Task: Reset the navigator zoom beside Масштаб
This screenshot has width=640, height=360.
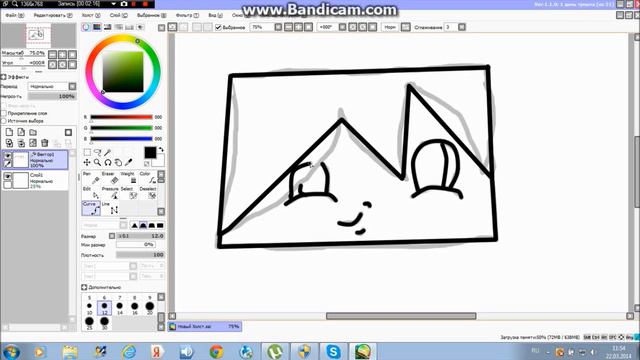Action: pyautogui.click(x=72, y=54)
